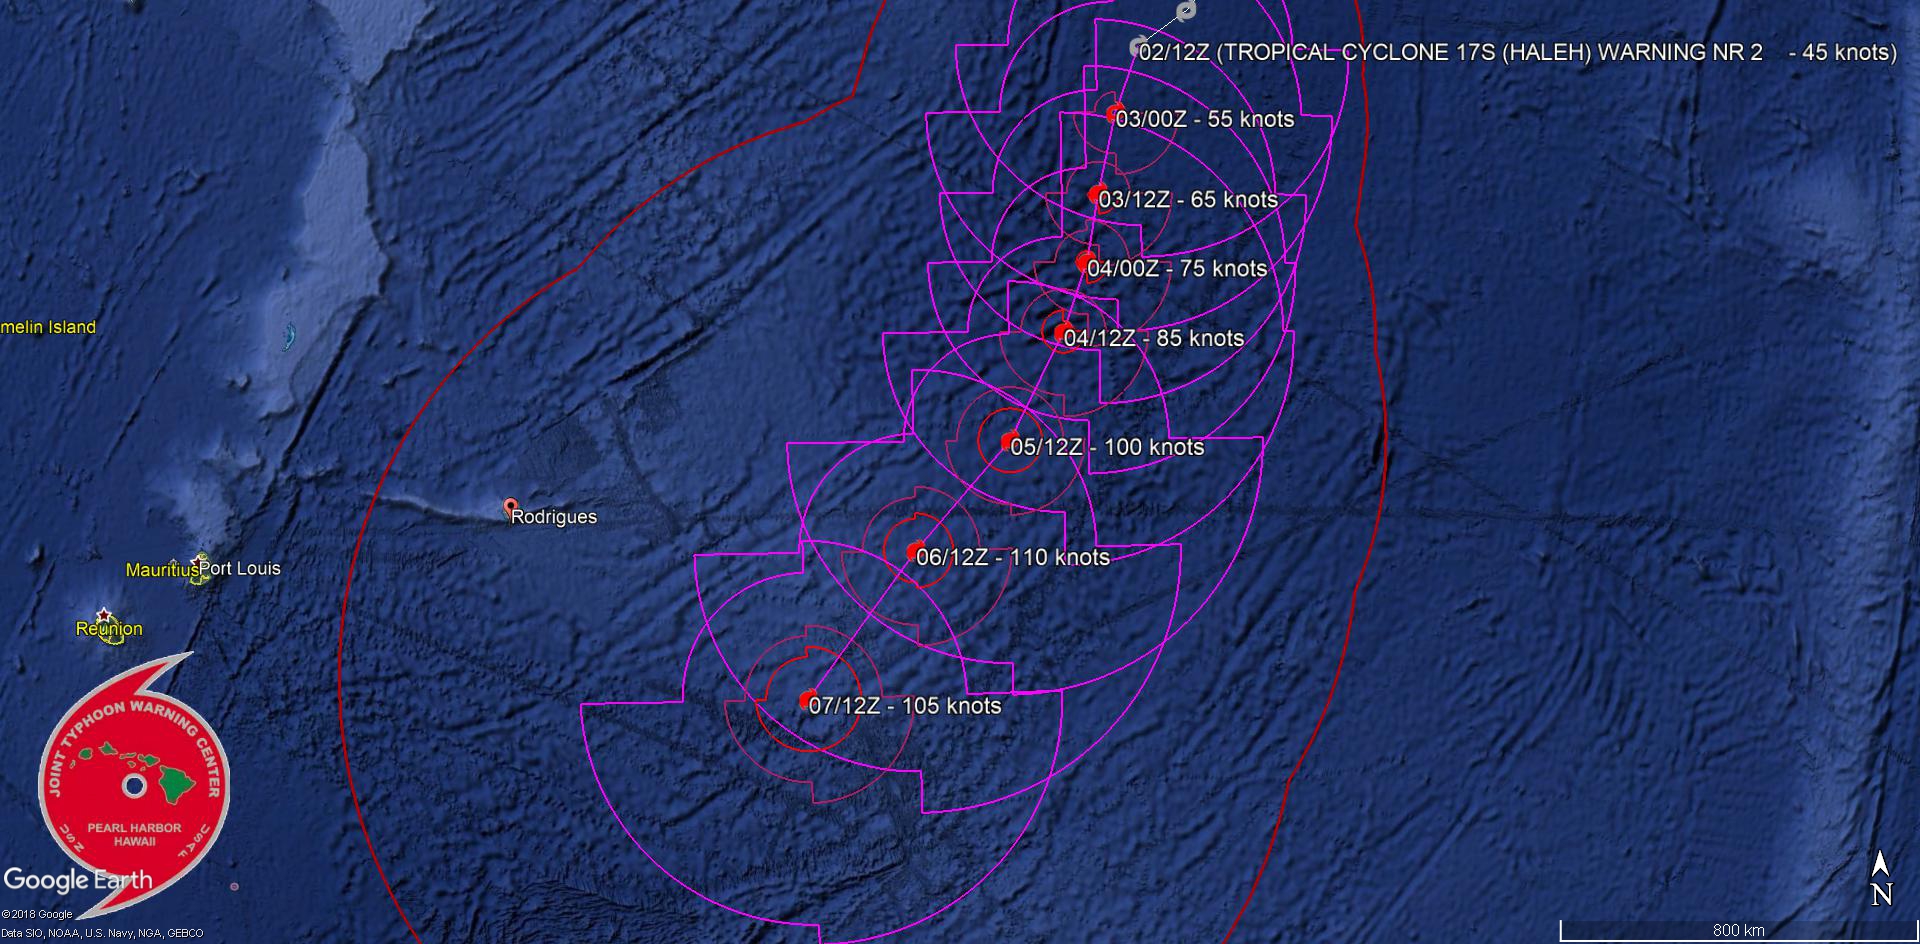Click the '06/12Z - 110 knots' label

click(x=1013, y=557)
